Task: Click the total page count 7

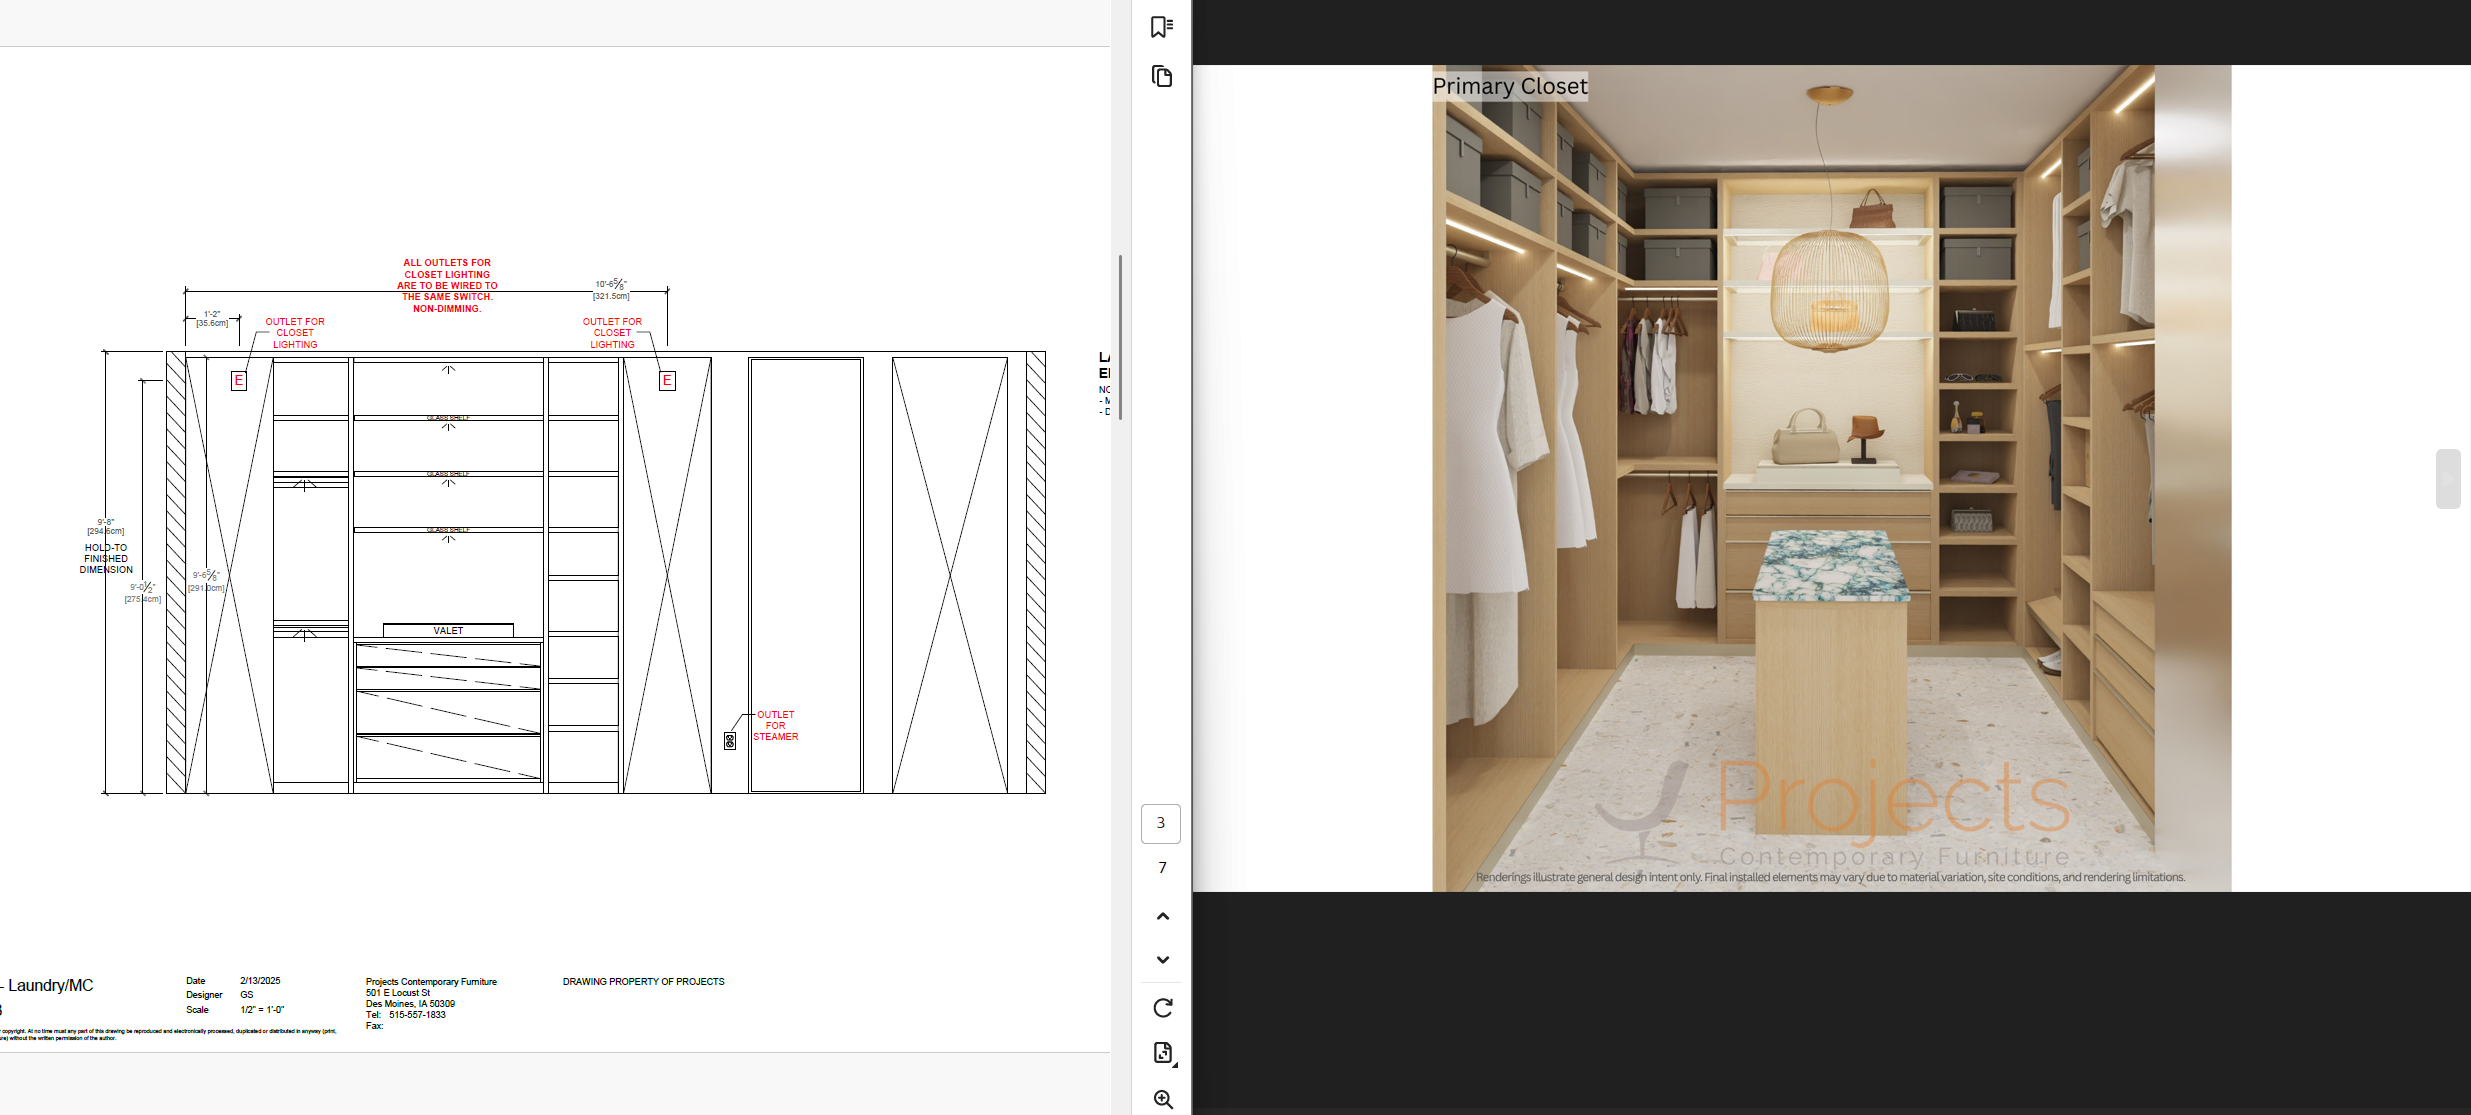Action: 1161,868
